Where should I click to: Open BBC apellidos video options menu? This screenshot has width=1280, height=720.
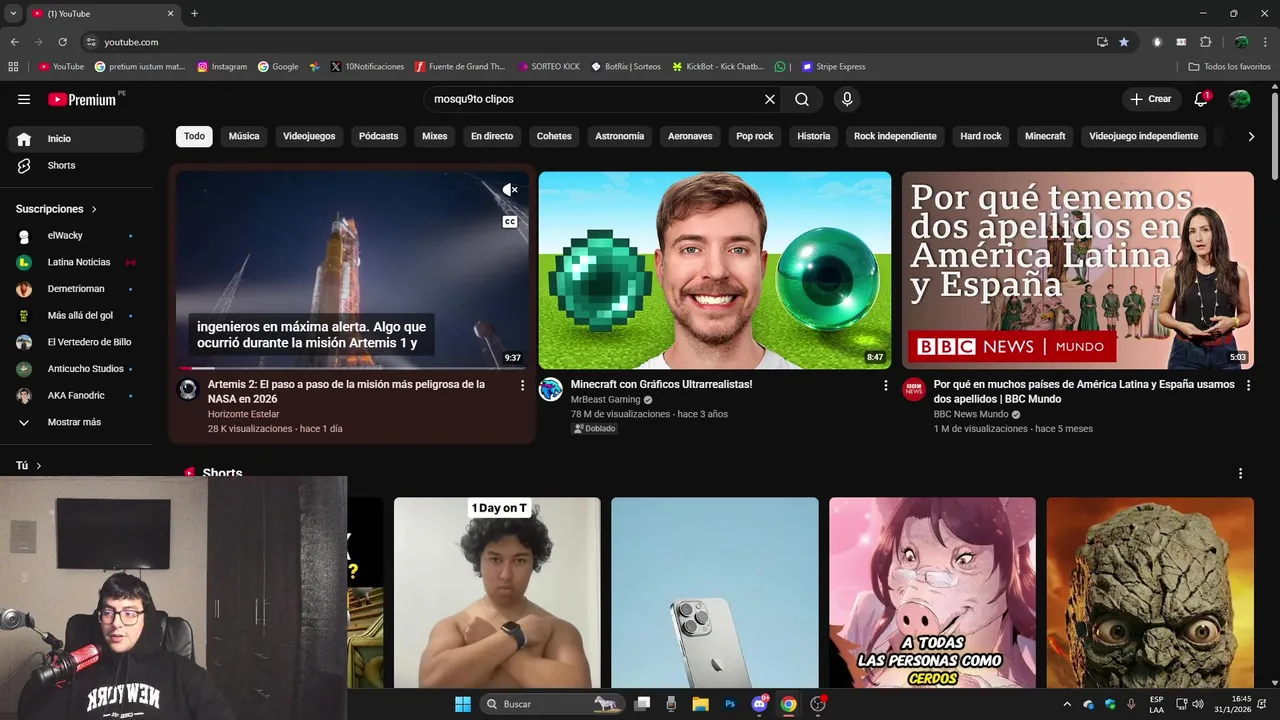(x=1248, y=385)
